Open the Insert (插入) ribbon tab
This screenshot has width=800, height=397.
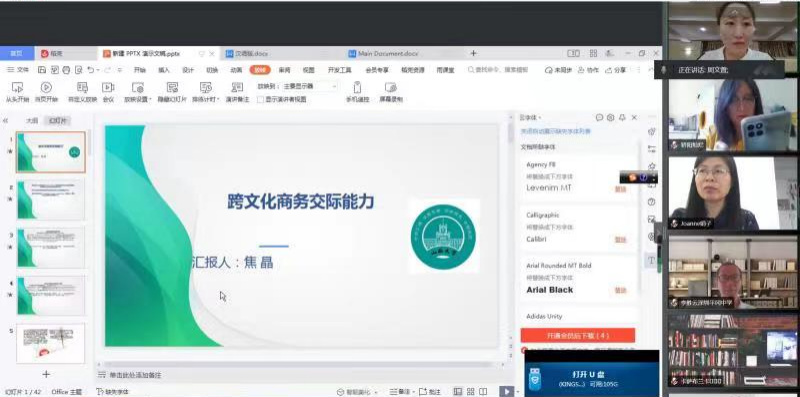(164, 70)
